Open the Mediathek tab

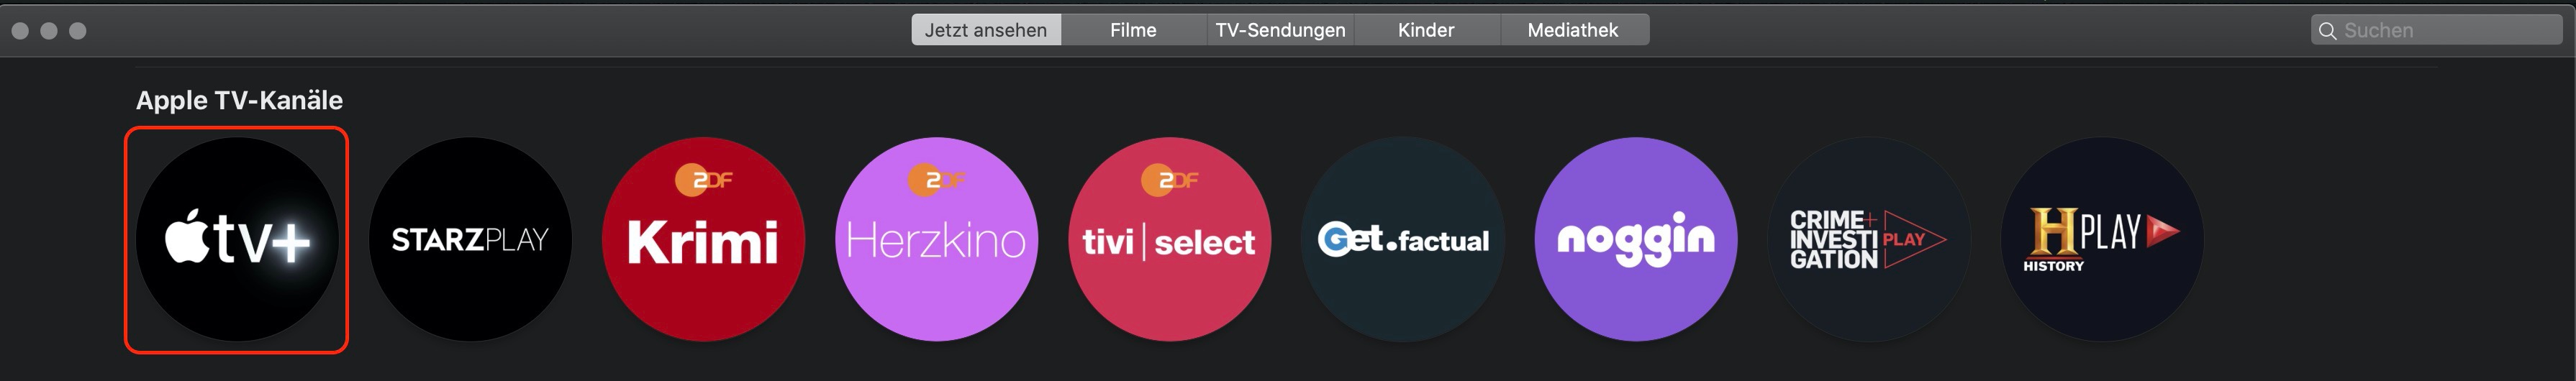click(1572, 30)
